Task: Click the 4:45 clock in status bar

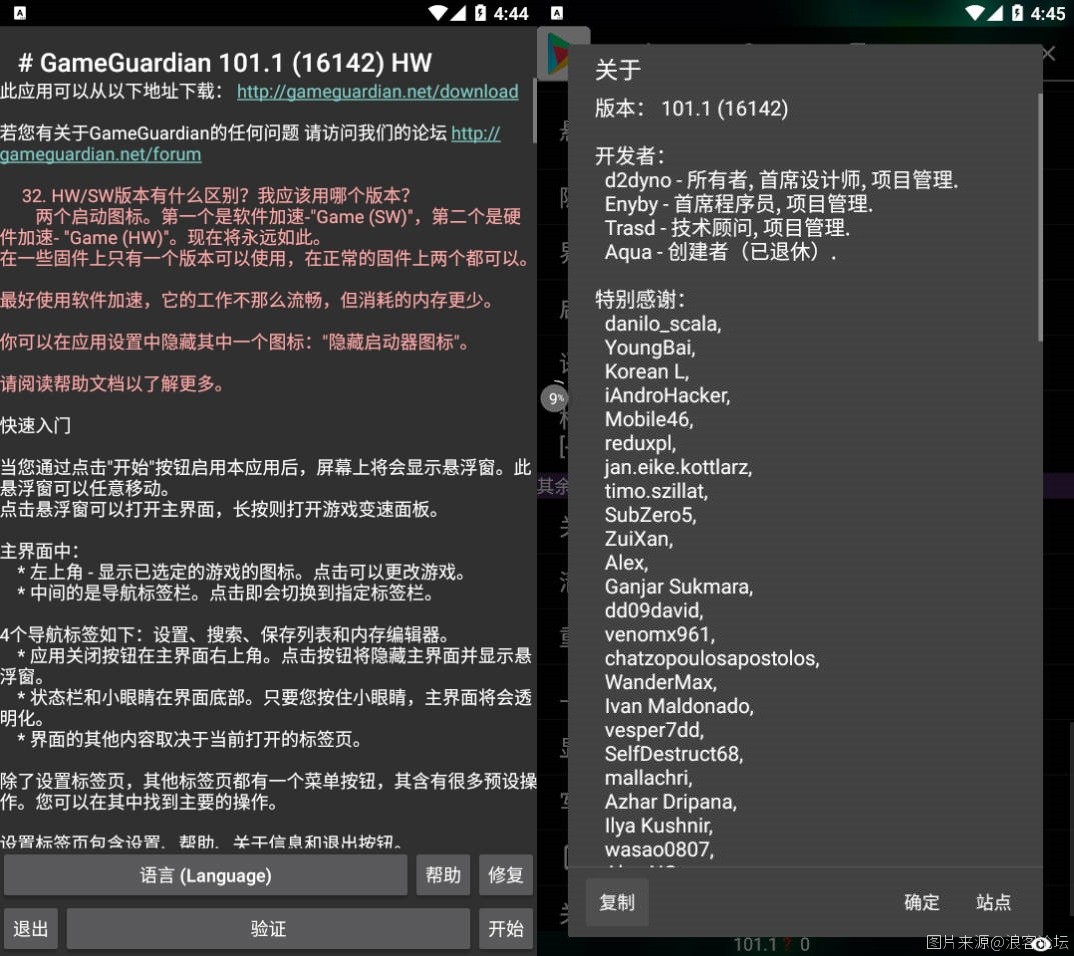Action: pyautogui.click(x=1048, y=13)
